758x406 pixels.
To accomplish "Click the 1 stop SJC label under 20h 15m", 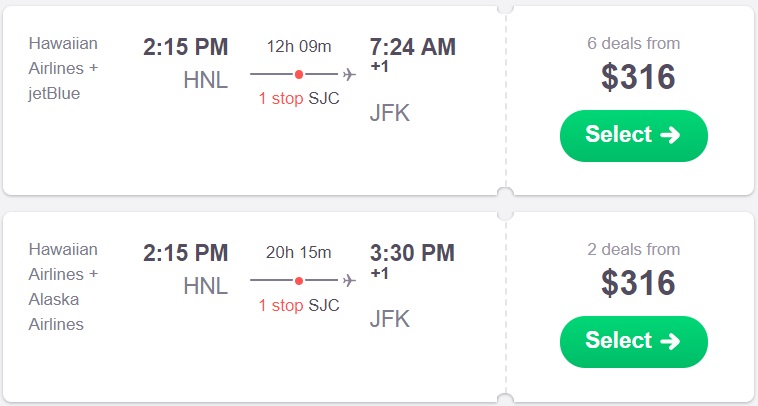I will coord(298,305).
